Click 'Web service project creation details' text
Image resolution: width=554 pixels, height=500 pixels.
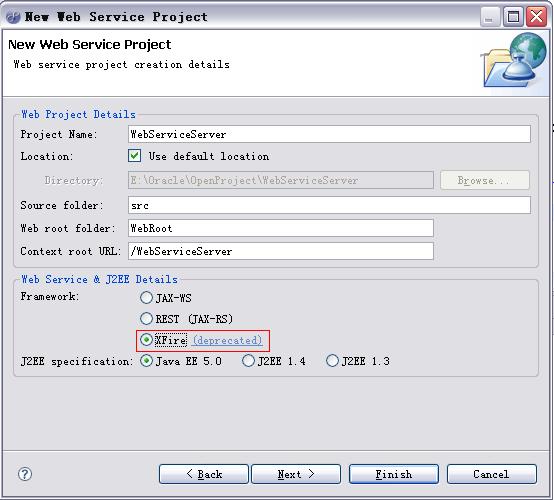pyautogui.click(x=122, y=64)
